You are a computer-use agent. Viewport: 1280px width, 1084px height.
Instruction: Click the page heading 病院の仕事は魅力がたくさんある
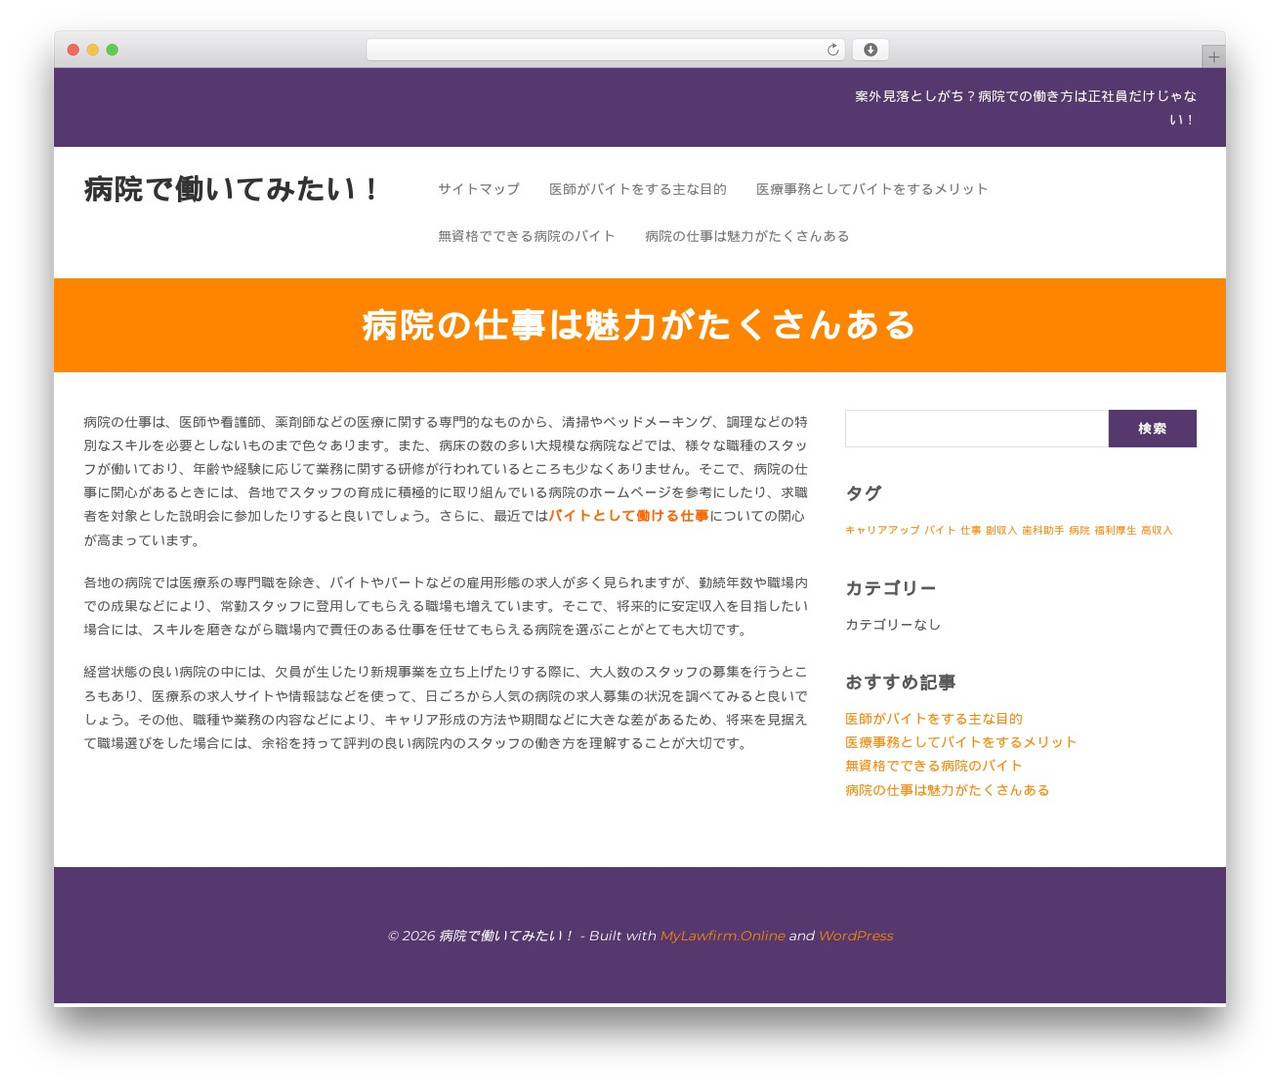tap(639, 325)
